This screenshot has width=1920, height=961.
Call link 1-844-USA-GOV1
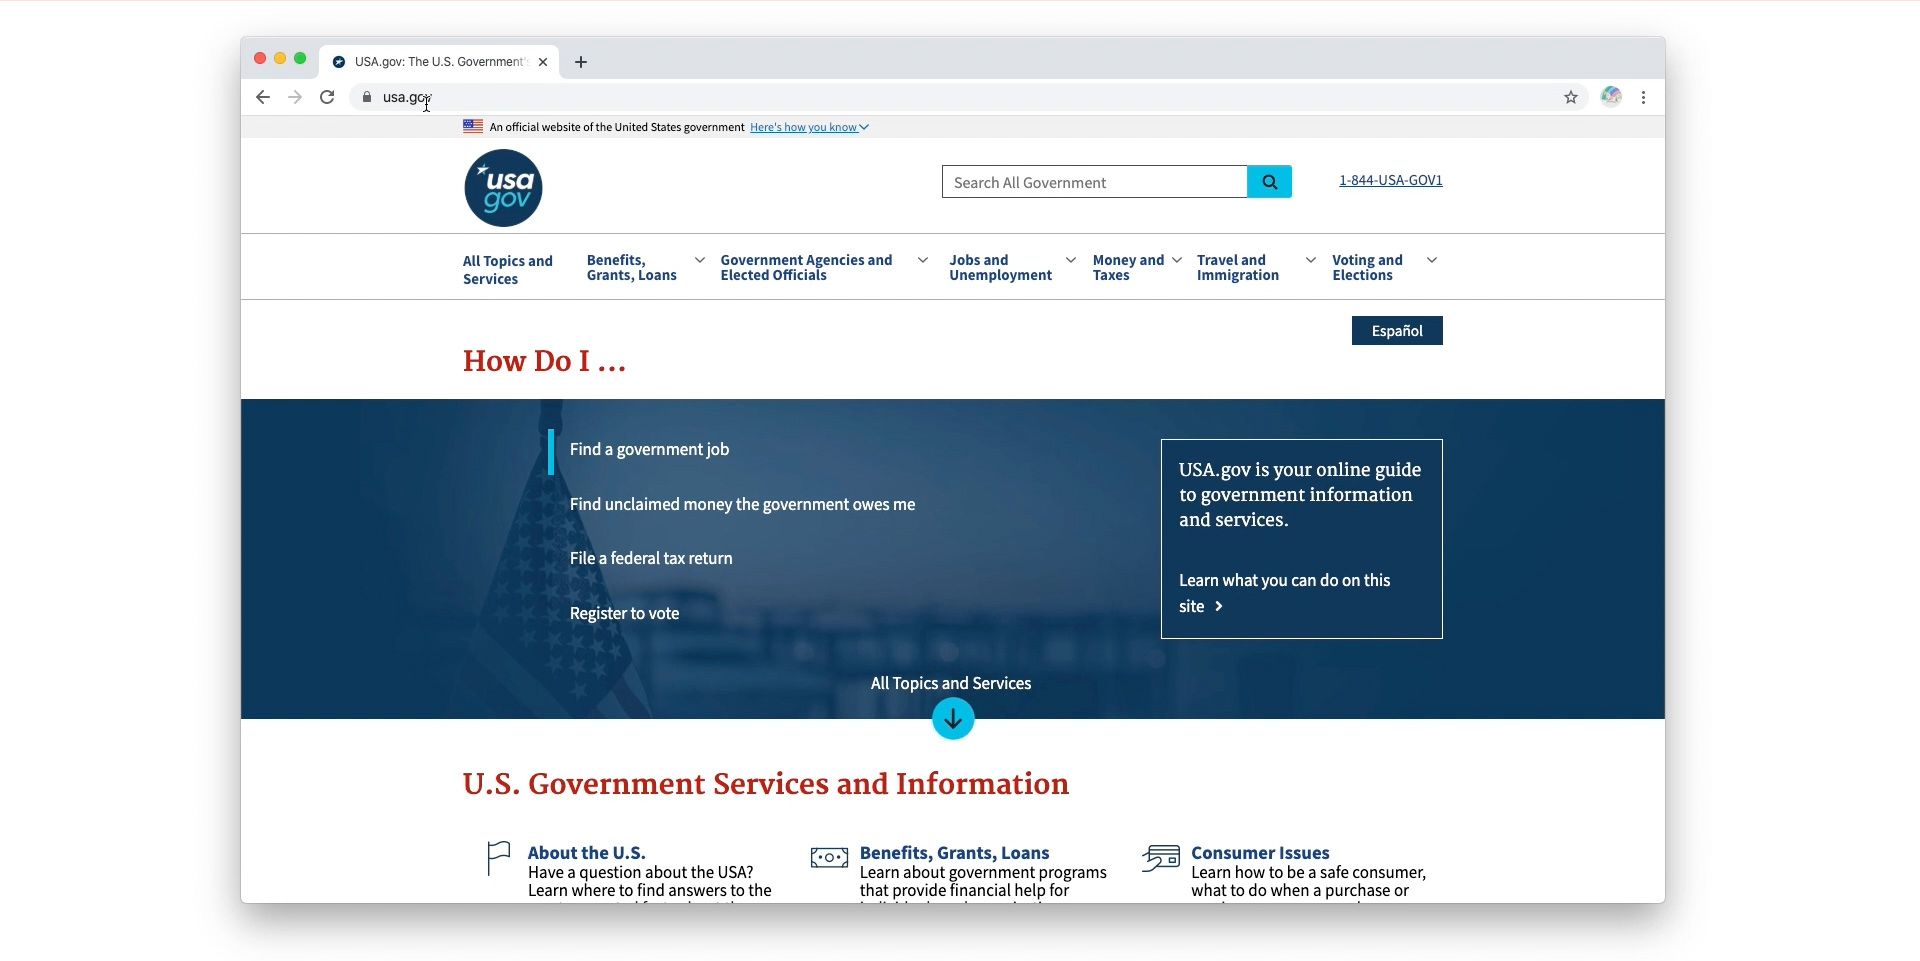pyautogui.click(x=1391, y=181)
